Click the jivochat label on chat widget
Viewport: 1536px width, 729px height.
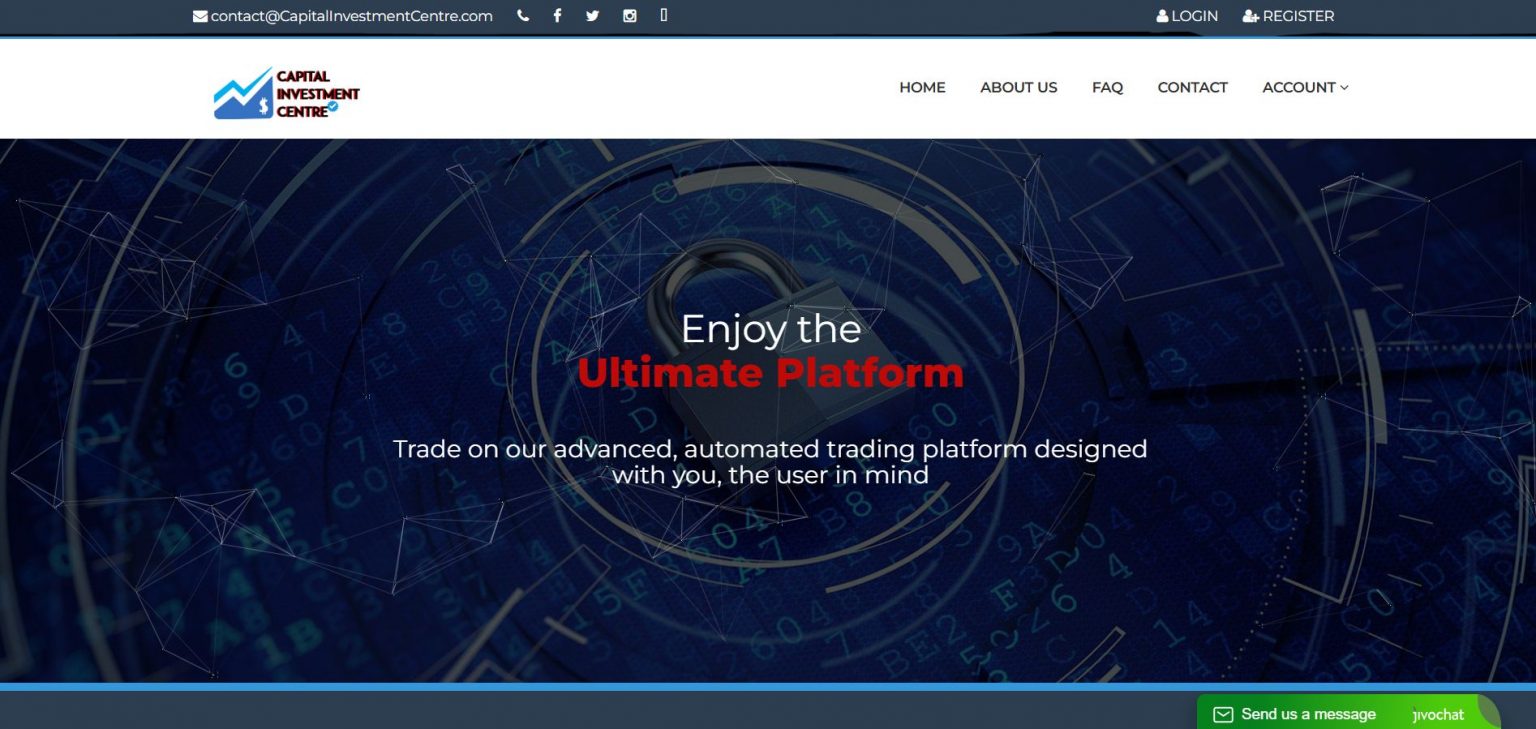click(1438, 714)
